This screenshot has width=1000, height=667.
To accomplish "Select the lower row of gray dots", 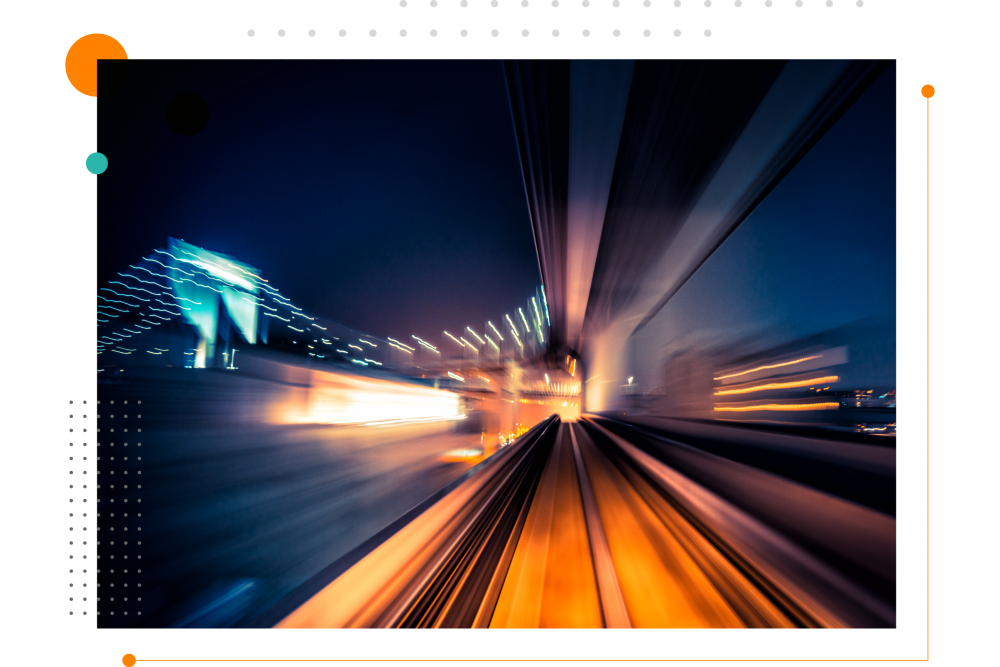I will pyautogui.click(x=480, y=33).
